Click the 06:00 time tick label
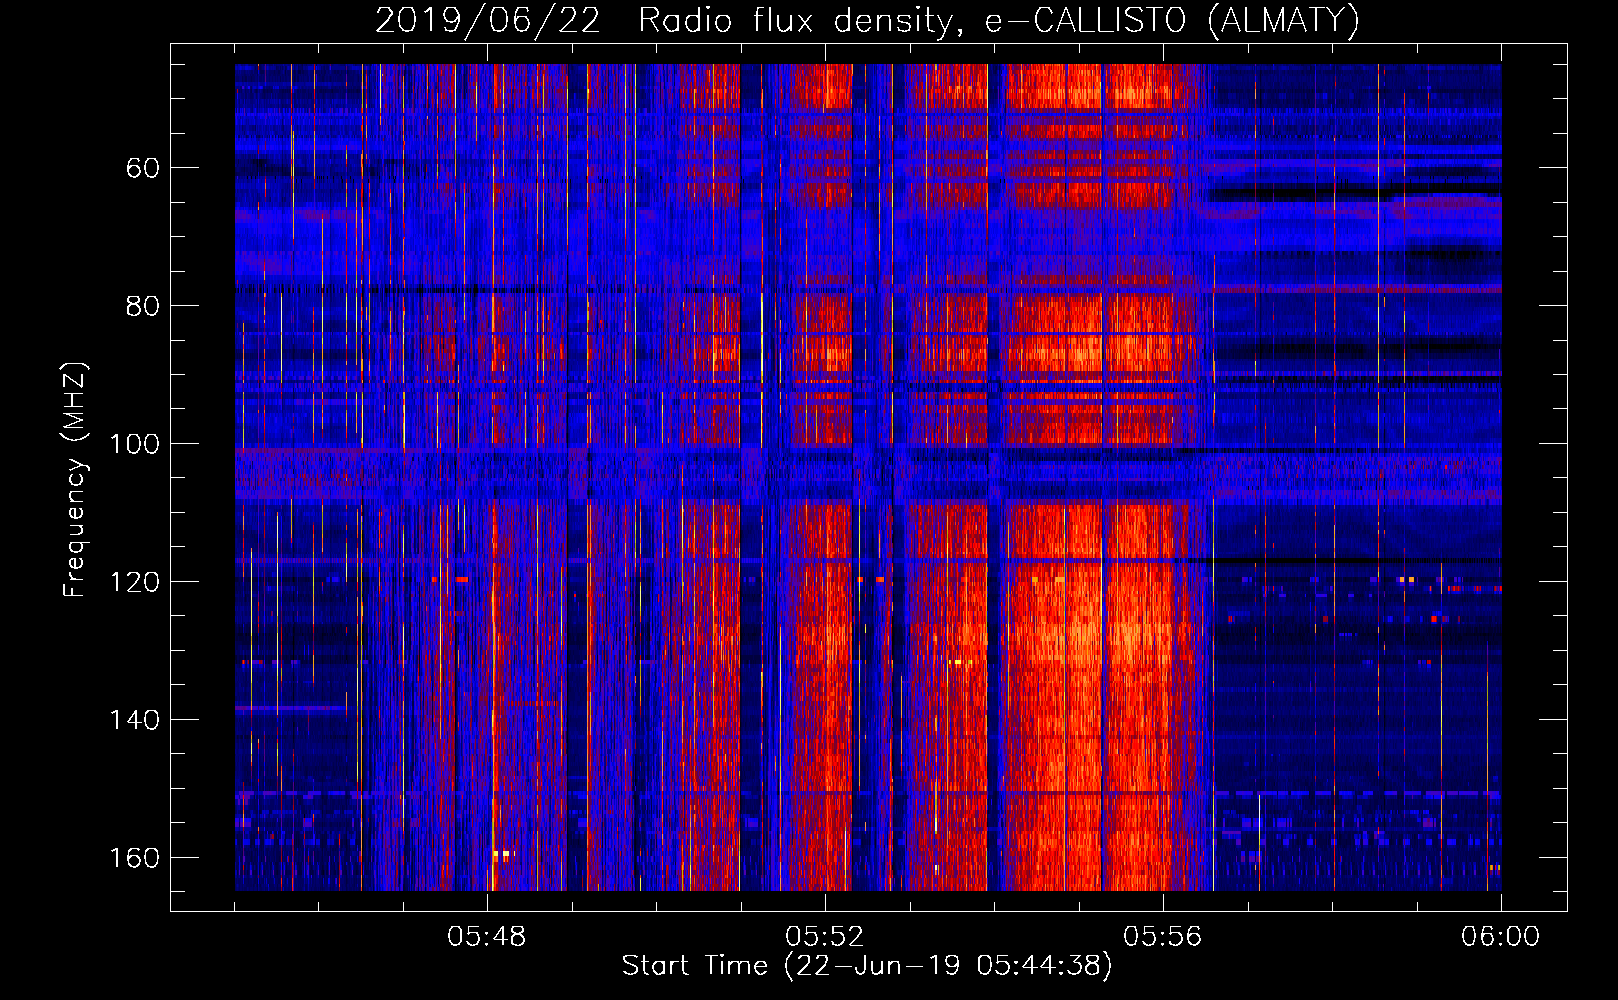1618x1000 pixels. (1500, 937)
